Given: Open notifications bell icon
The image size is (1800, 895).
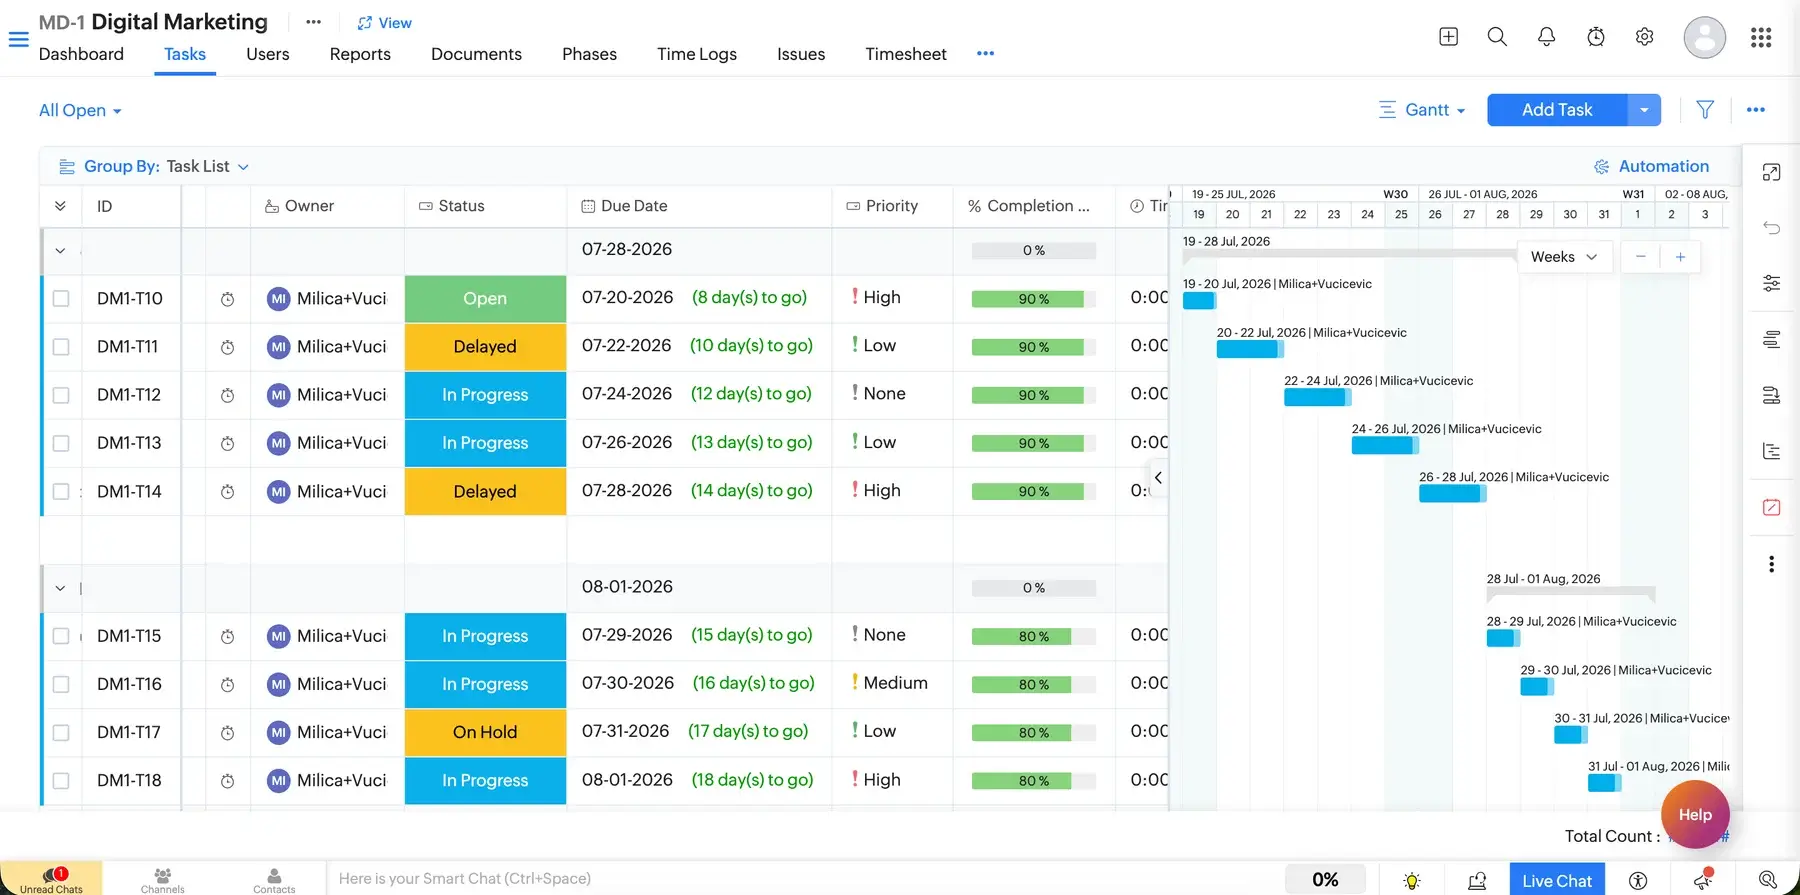Looking at the screenshot, I should [x=1546, y=37].
